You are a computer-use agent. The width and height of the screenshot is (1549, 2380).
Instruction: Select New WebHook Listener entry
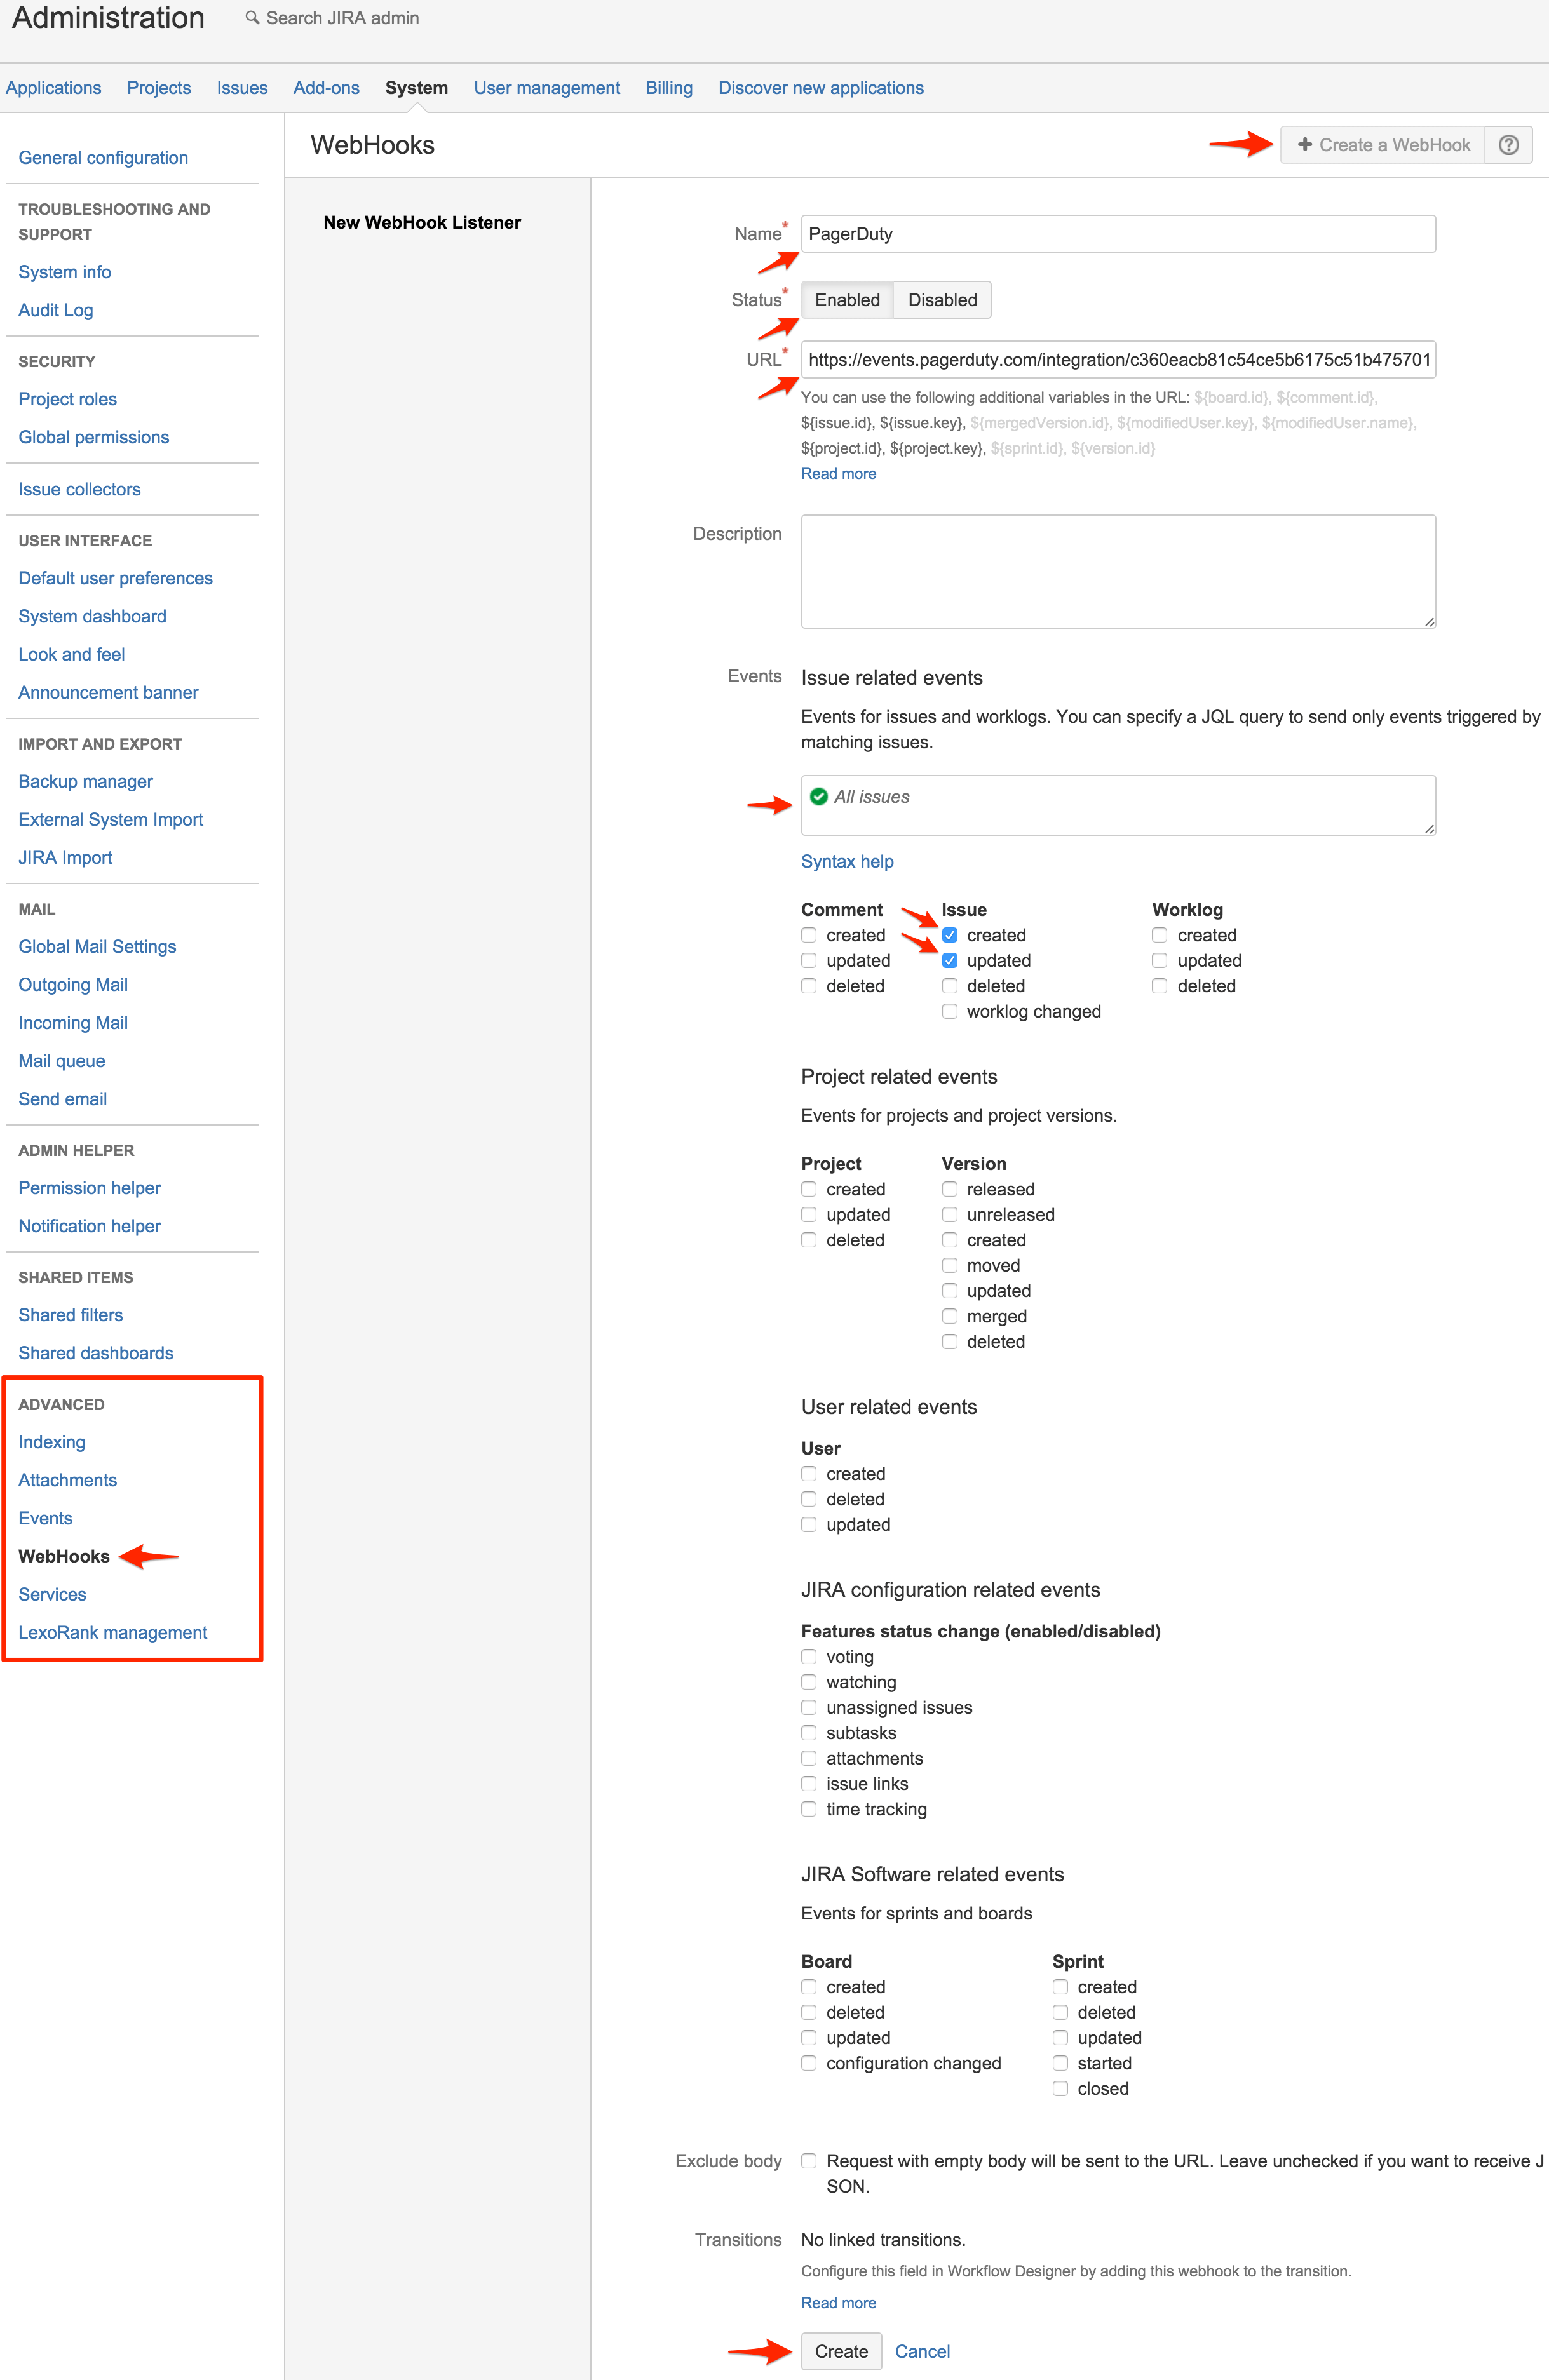click(422, 222)
